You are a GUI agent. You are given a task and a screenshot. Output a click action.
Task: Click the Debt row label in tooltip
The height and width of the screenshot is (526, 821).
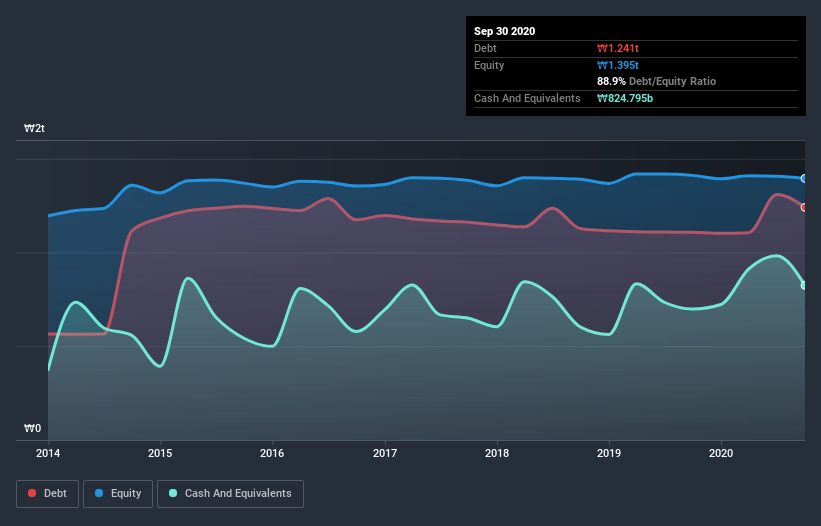(x=485, y=48)
